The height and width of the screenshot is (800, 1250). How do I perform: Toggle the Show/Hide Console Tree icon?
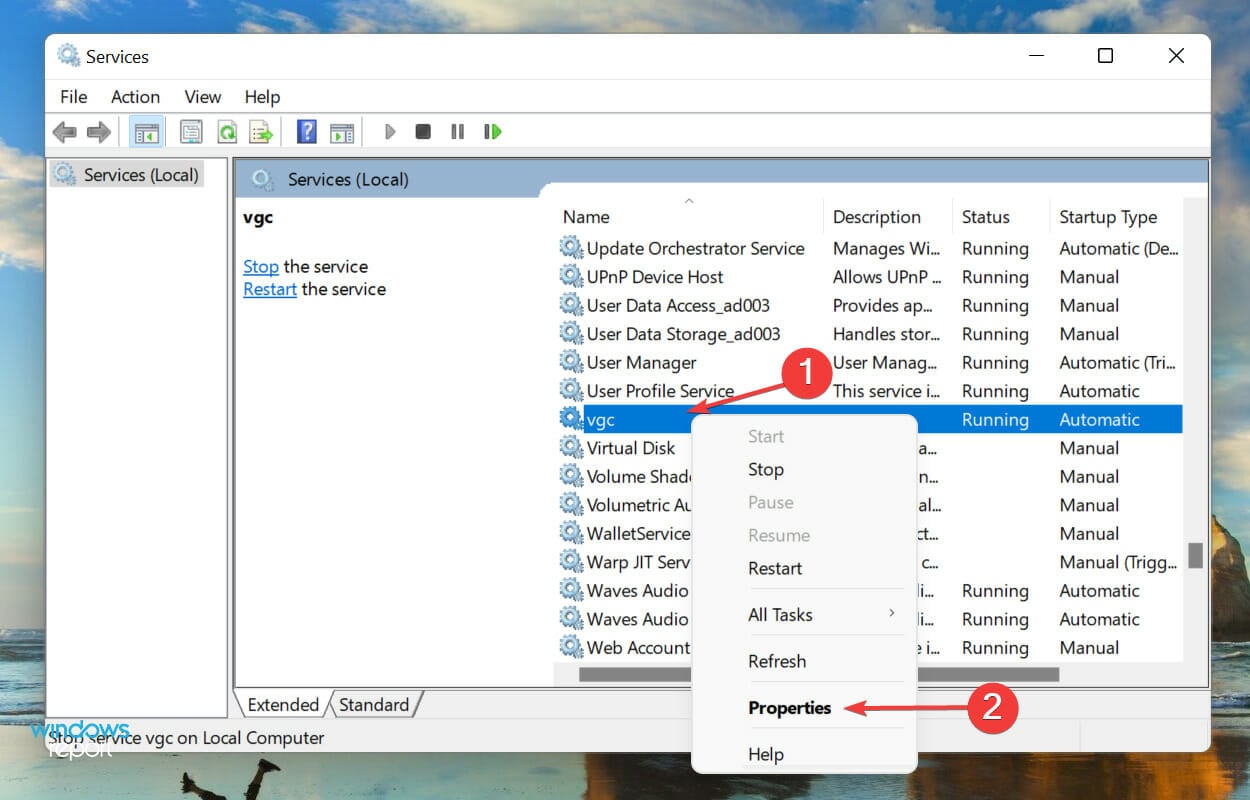[x=146, y=132]
